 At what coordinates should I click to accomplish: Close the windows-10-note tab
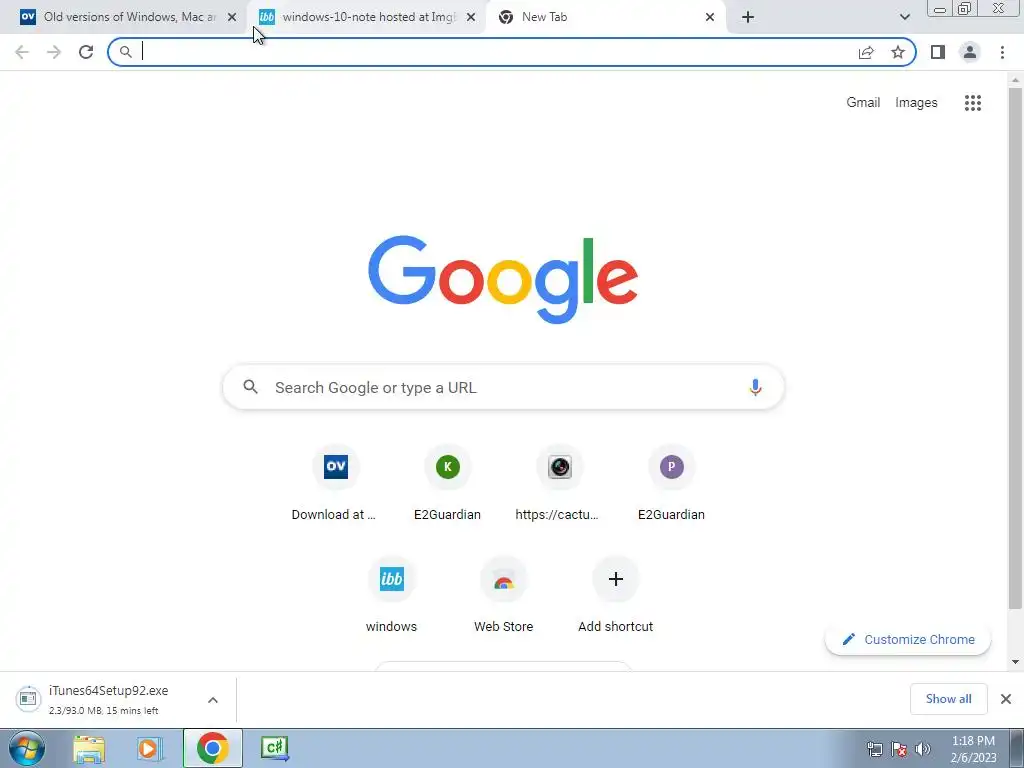point(471,18)
